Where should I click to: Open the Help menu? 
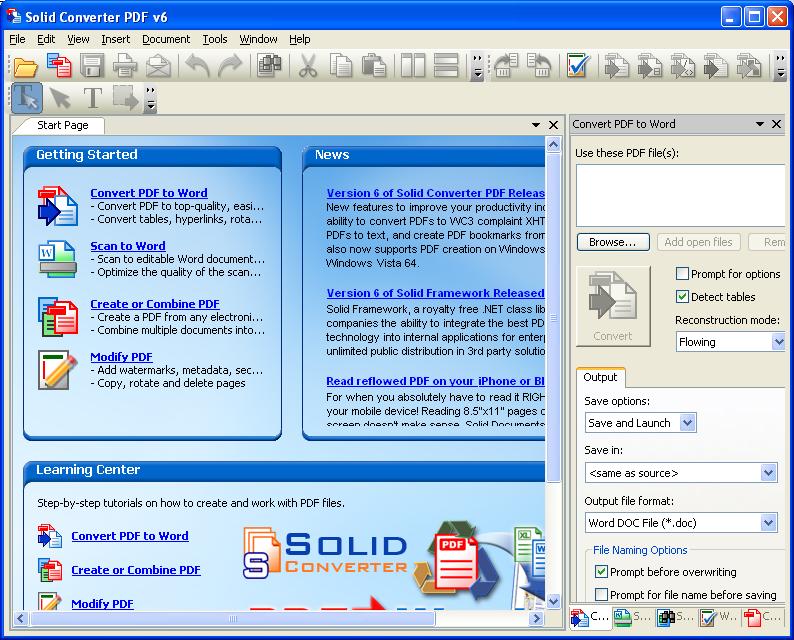300,39
